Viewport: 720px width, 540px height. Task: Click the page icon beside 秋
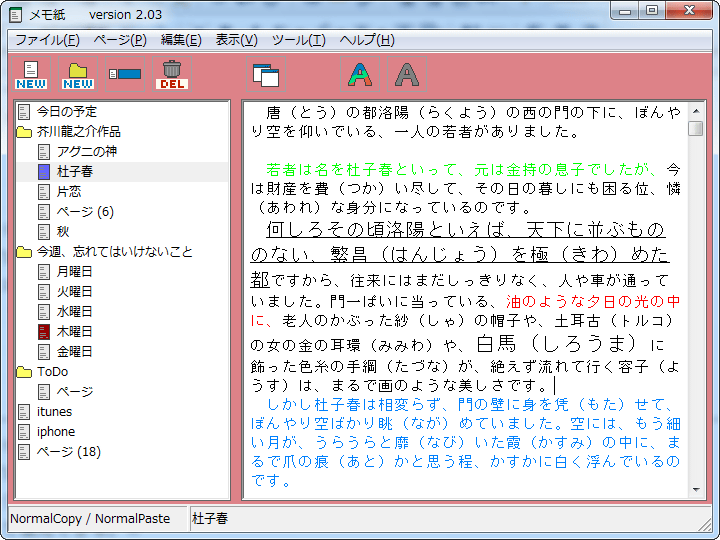point(44,231)
